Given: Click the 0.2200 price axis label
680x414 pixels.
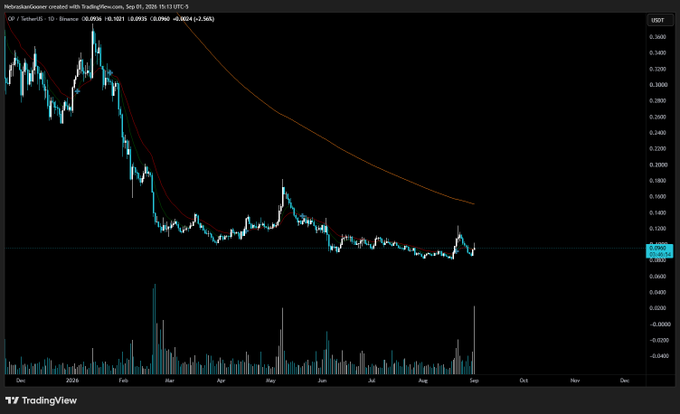Looking at the screenshot, I should click(x=657, y=149).
